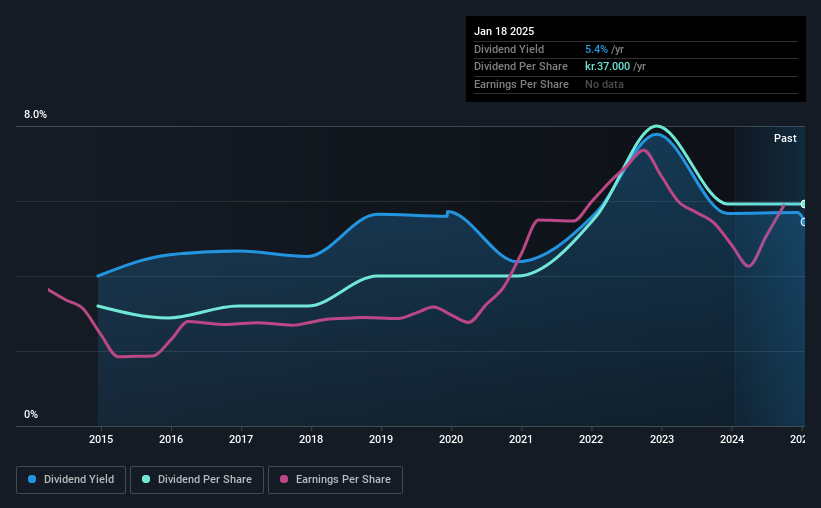Toggle the Earnings Per Share legend button

(336, 480)
